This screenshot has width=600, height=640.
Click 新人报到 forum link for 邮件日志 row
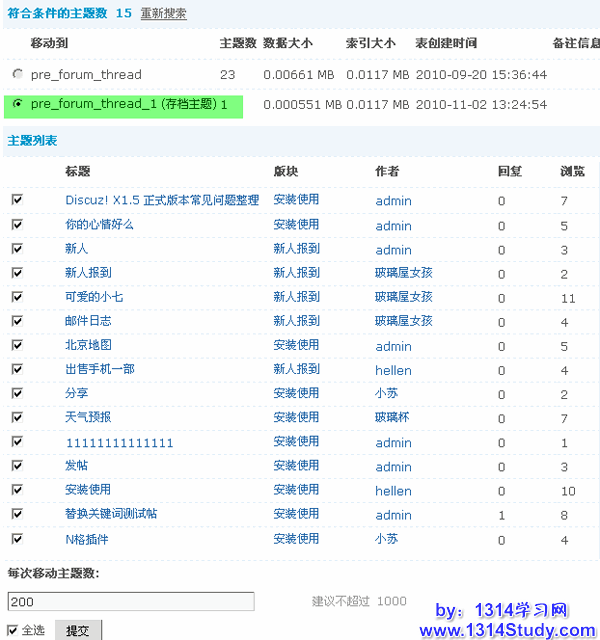(x=296, y=321)
